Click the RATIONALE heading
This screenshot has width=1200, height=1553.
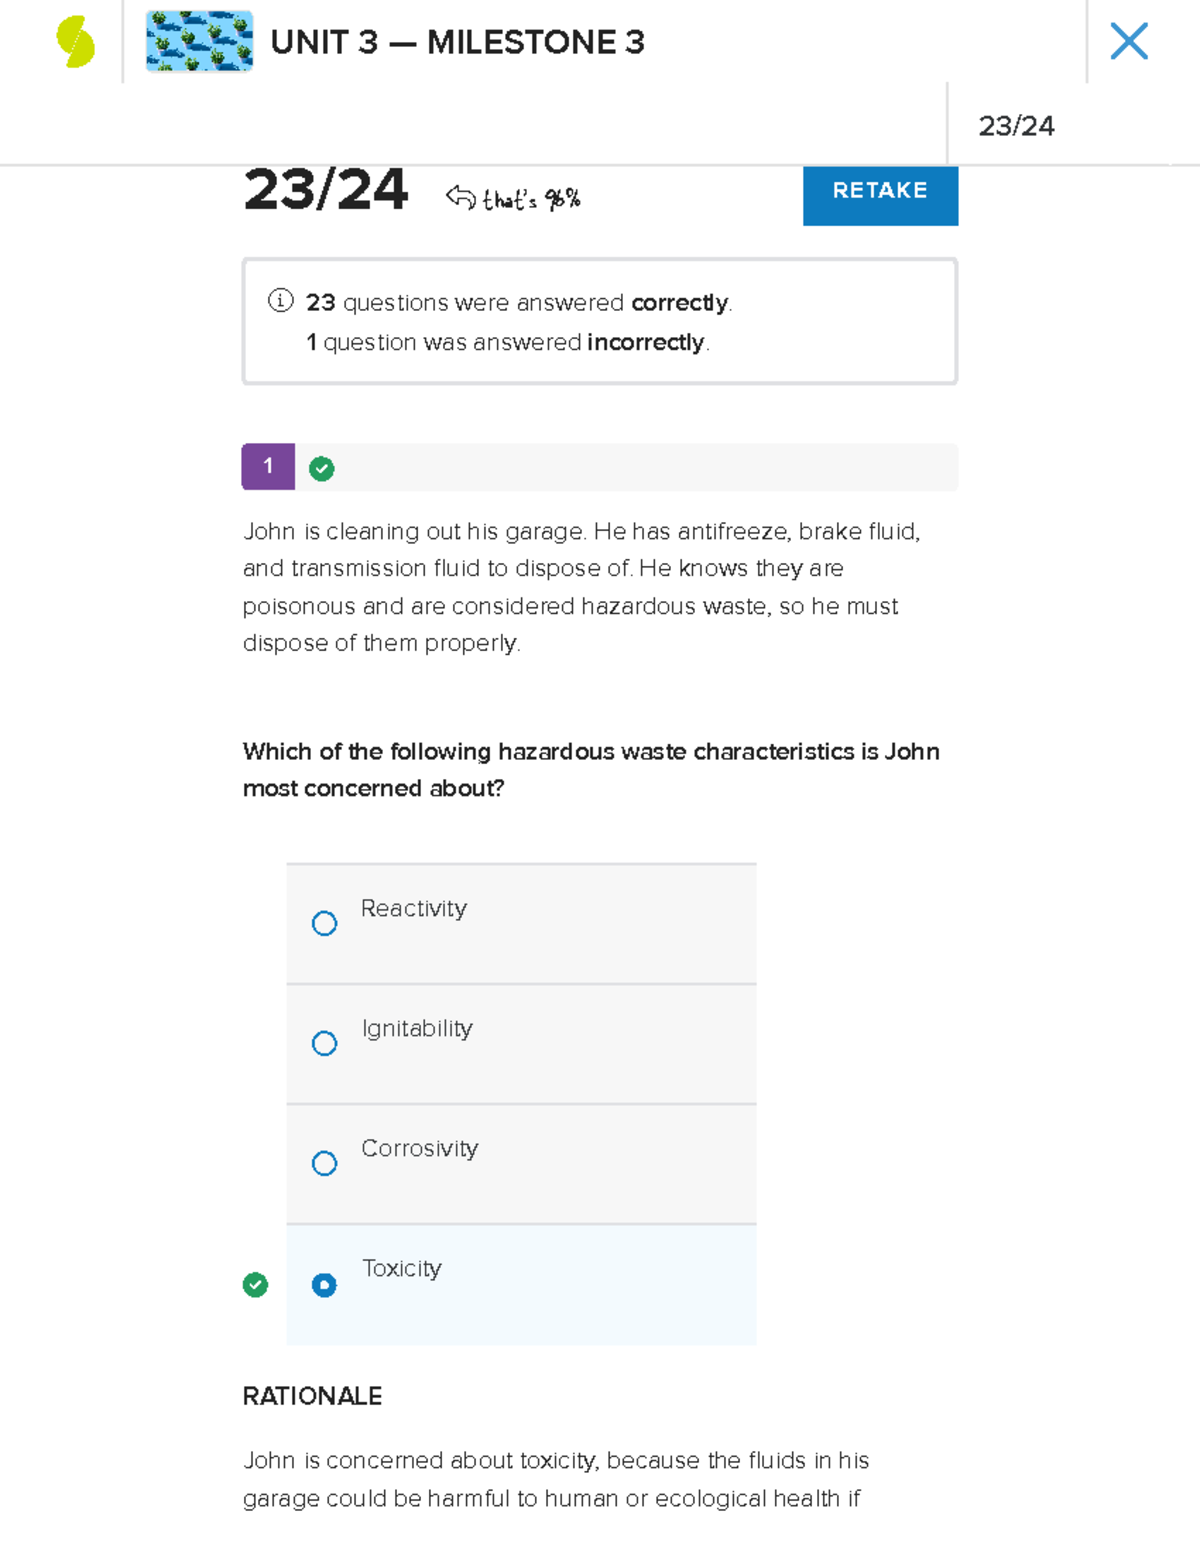pos(312,1396)
